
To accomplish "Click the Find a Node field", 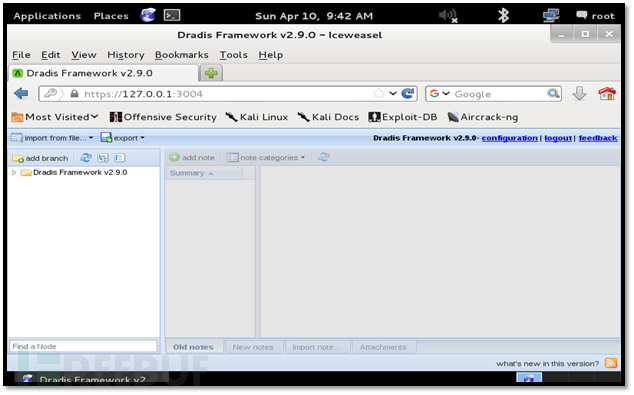I will (83, 346).
